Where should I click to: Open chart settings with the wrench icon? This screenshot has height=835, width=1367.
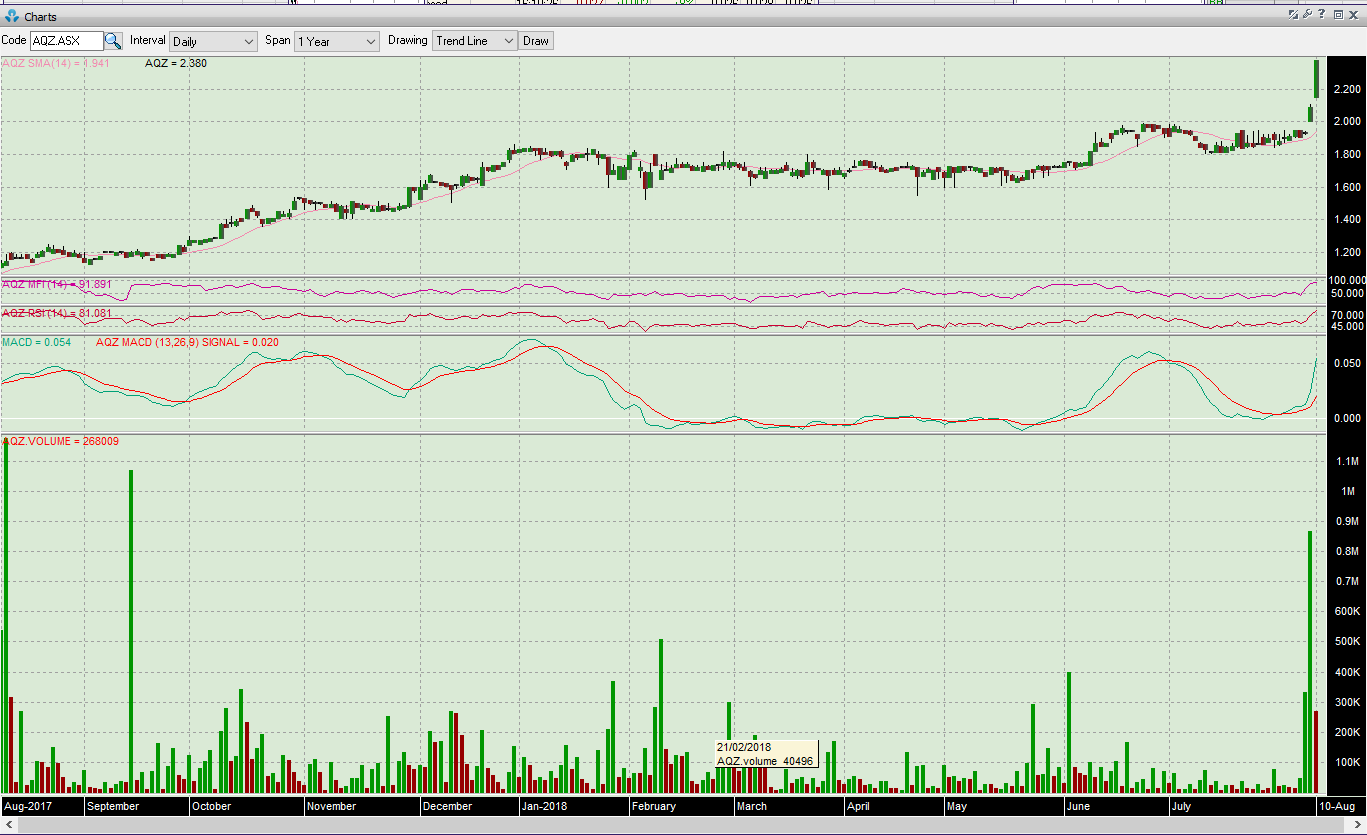pyautogui.click(x=1308, y=15)
